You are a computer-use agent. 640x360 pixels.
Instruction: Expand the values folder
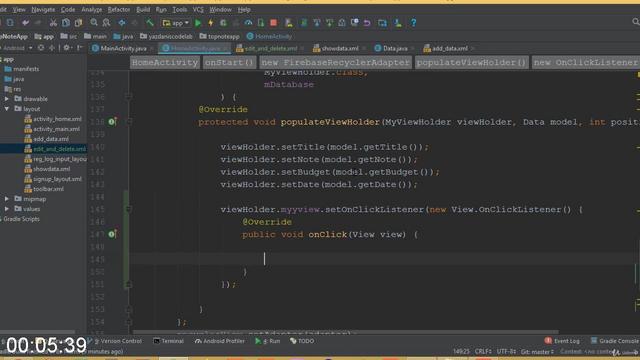(x=7, y=209)
